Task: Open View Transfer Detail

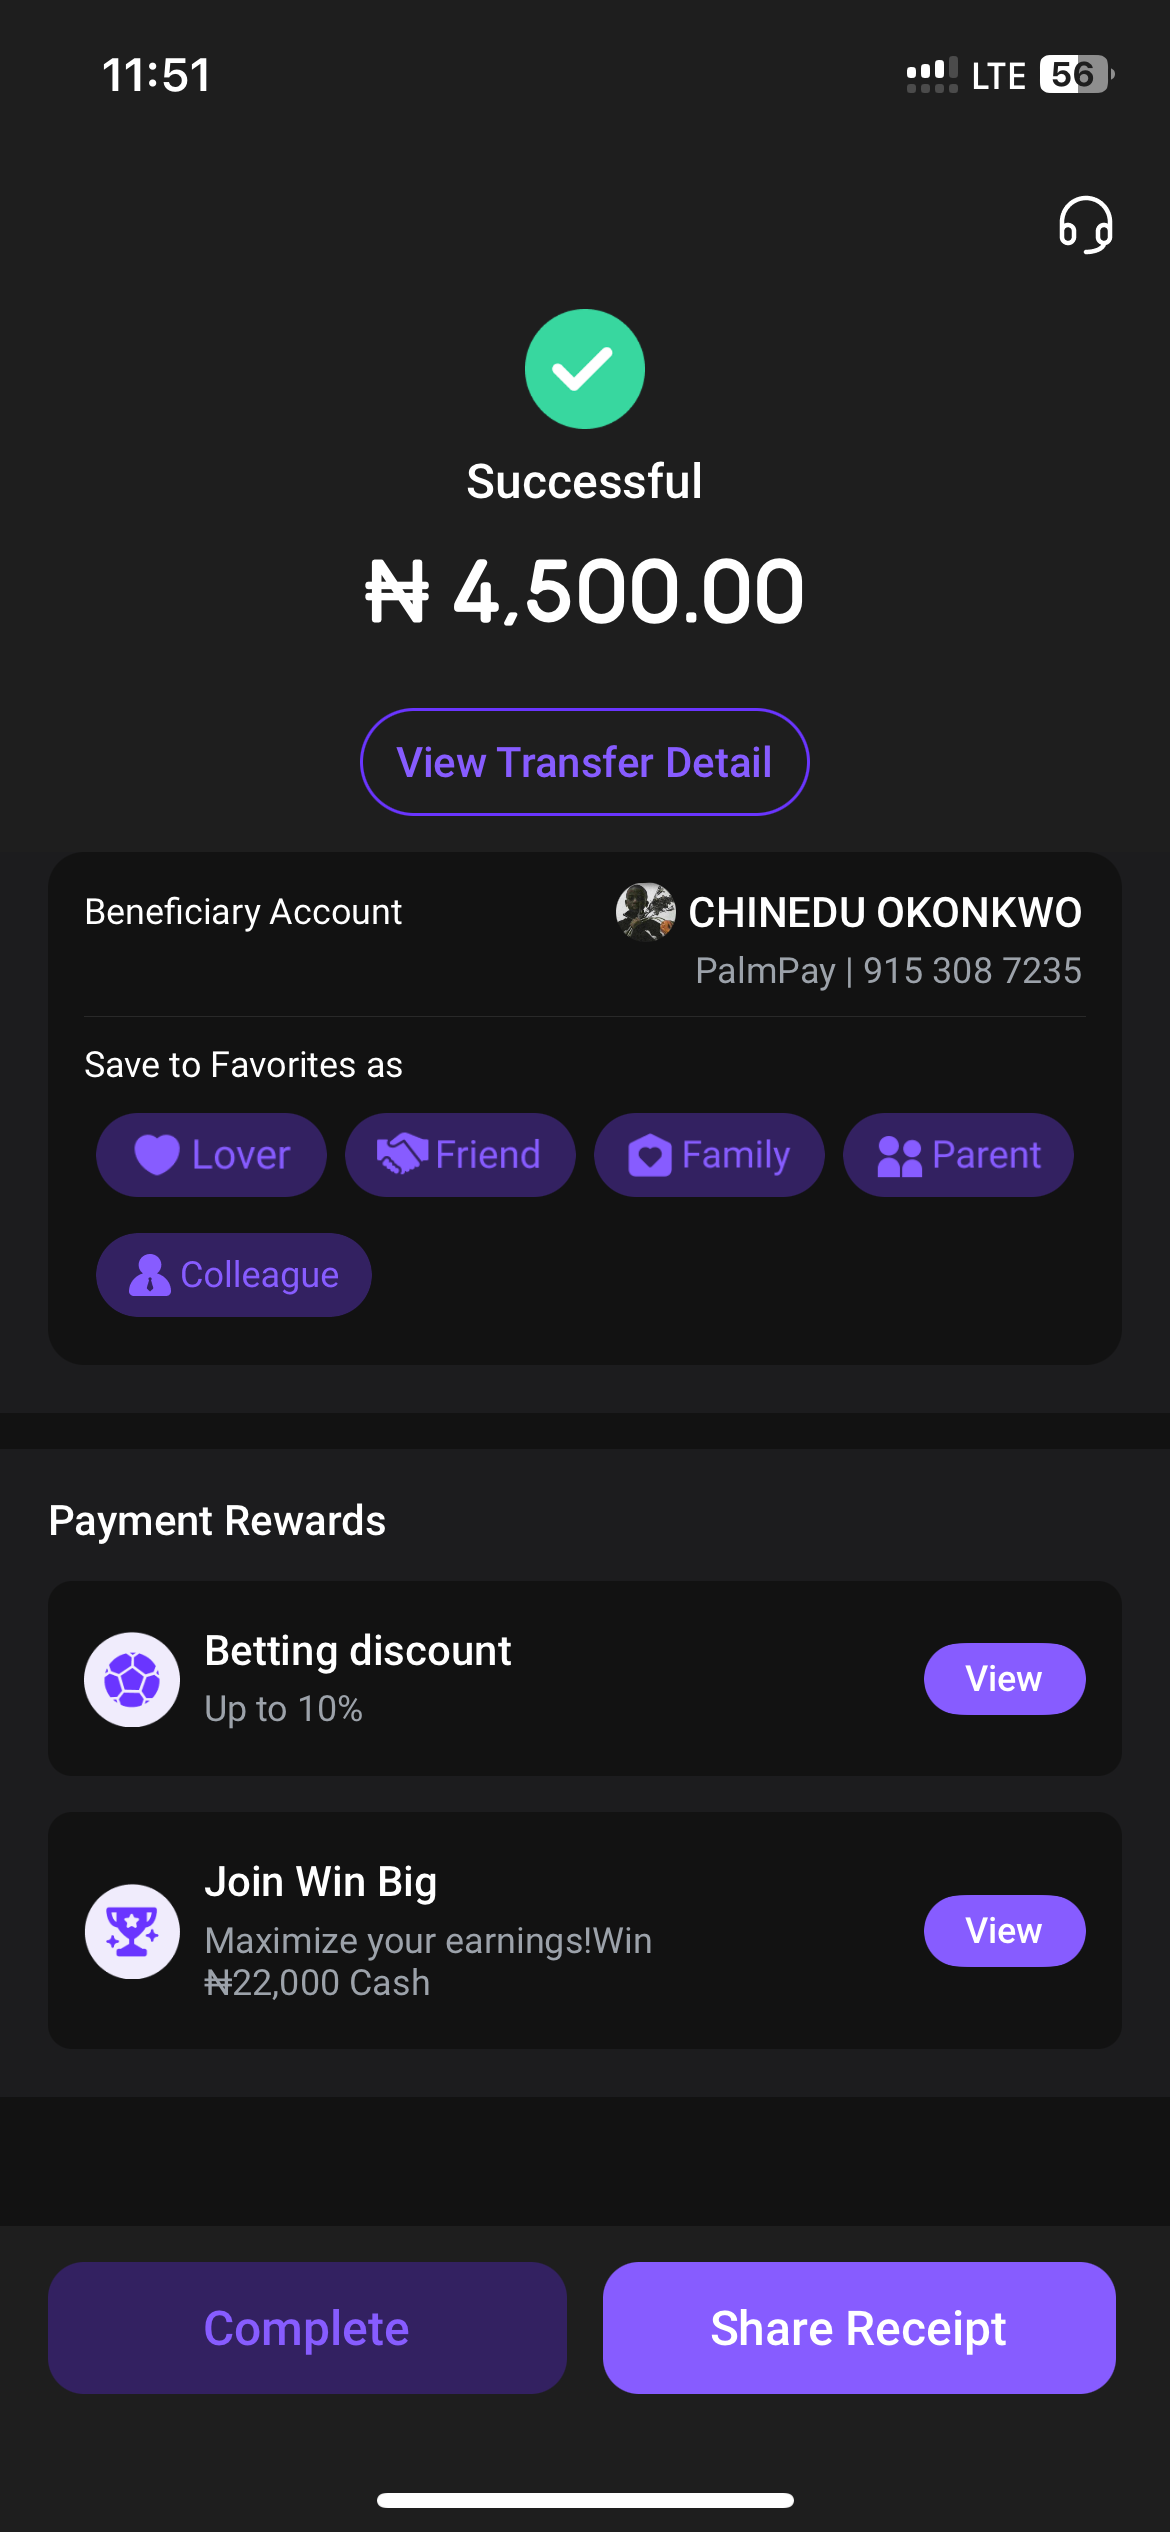Action: [585, 762]
